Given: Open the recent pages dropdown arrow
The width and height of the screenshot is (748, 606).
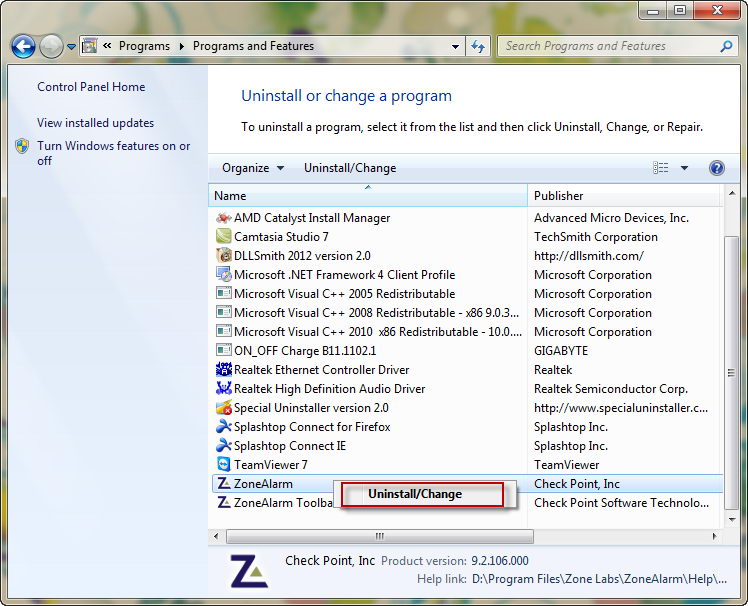Looking at the screenshot, I should click(x=72, y=47).
